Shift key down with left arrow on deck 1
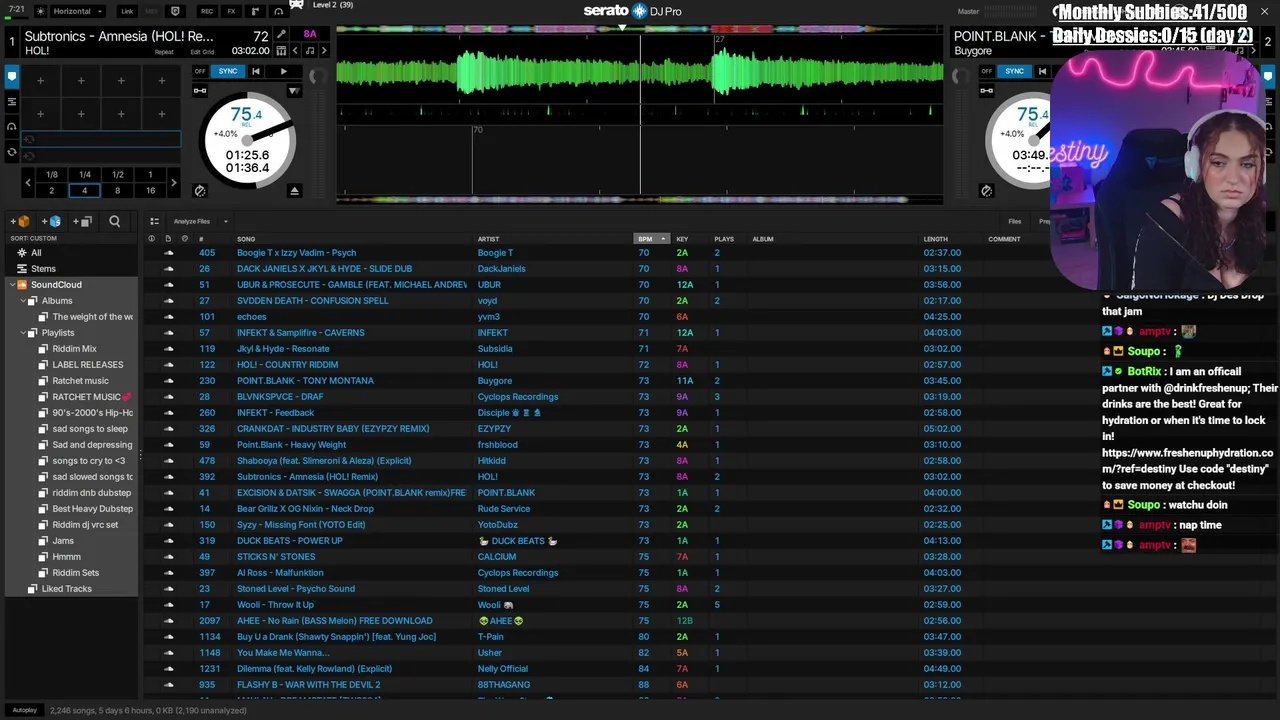 (x=296, y=51)
